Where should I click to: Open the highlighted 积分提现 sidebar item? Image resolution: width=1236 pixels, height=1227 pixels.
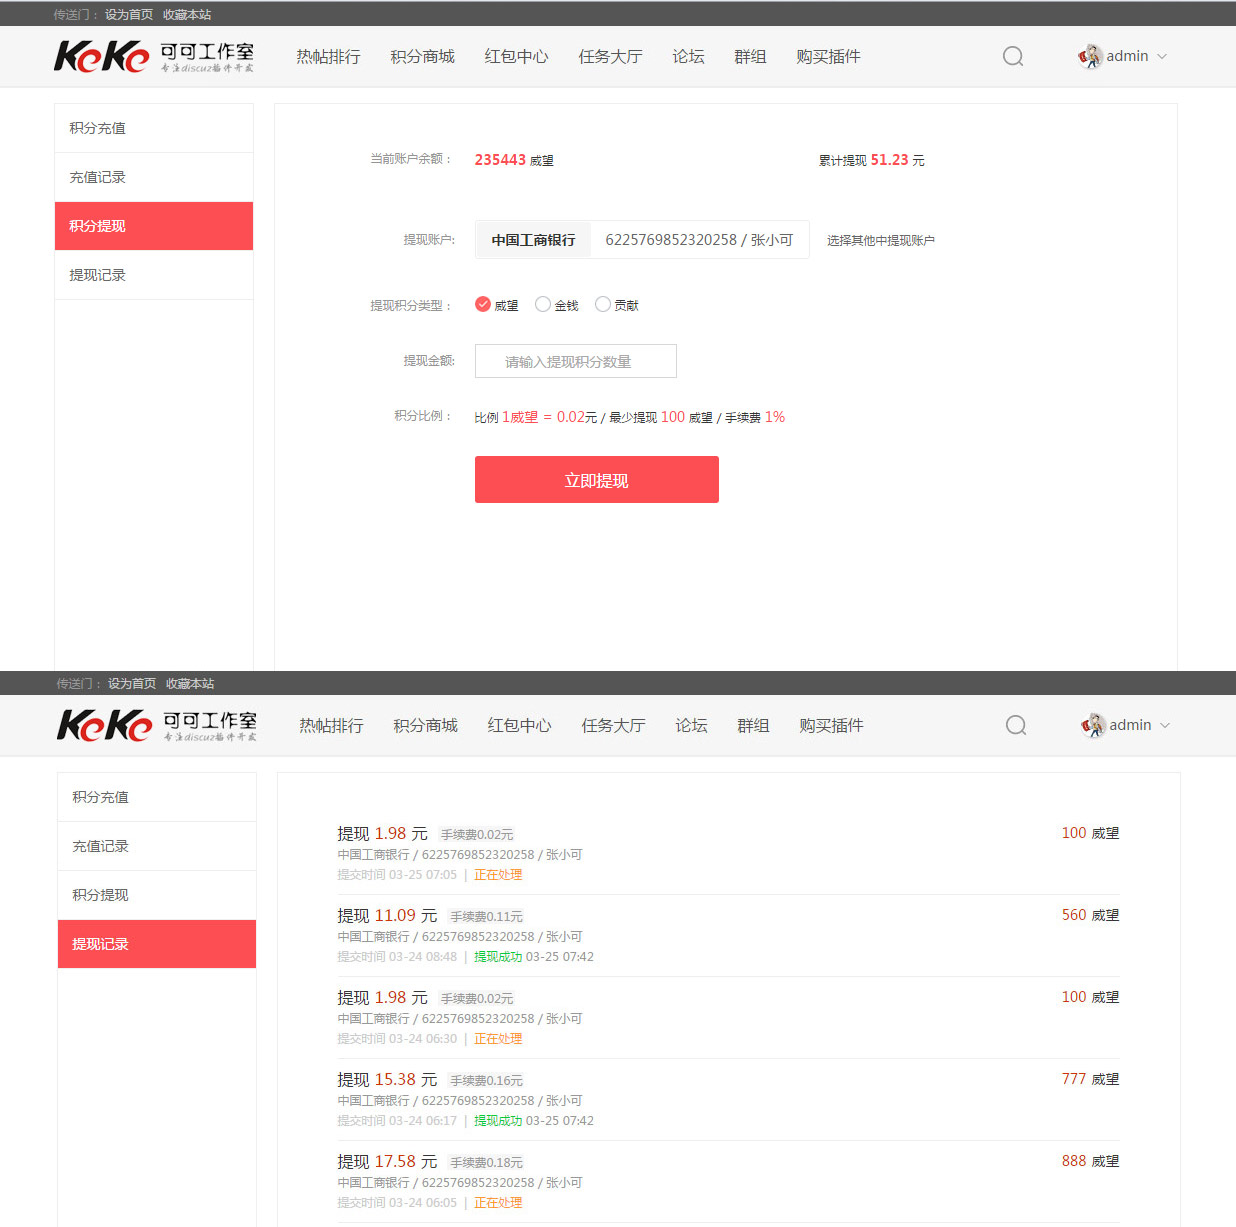click(154, 226)
